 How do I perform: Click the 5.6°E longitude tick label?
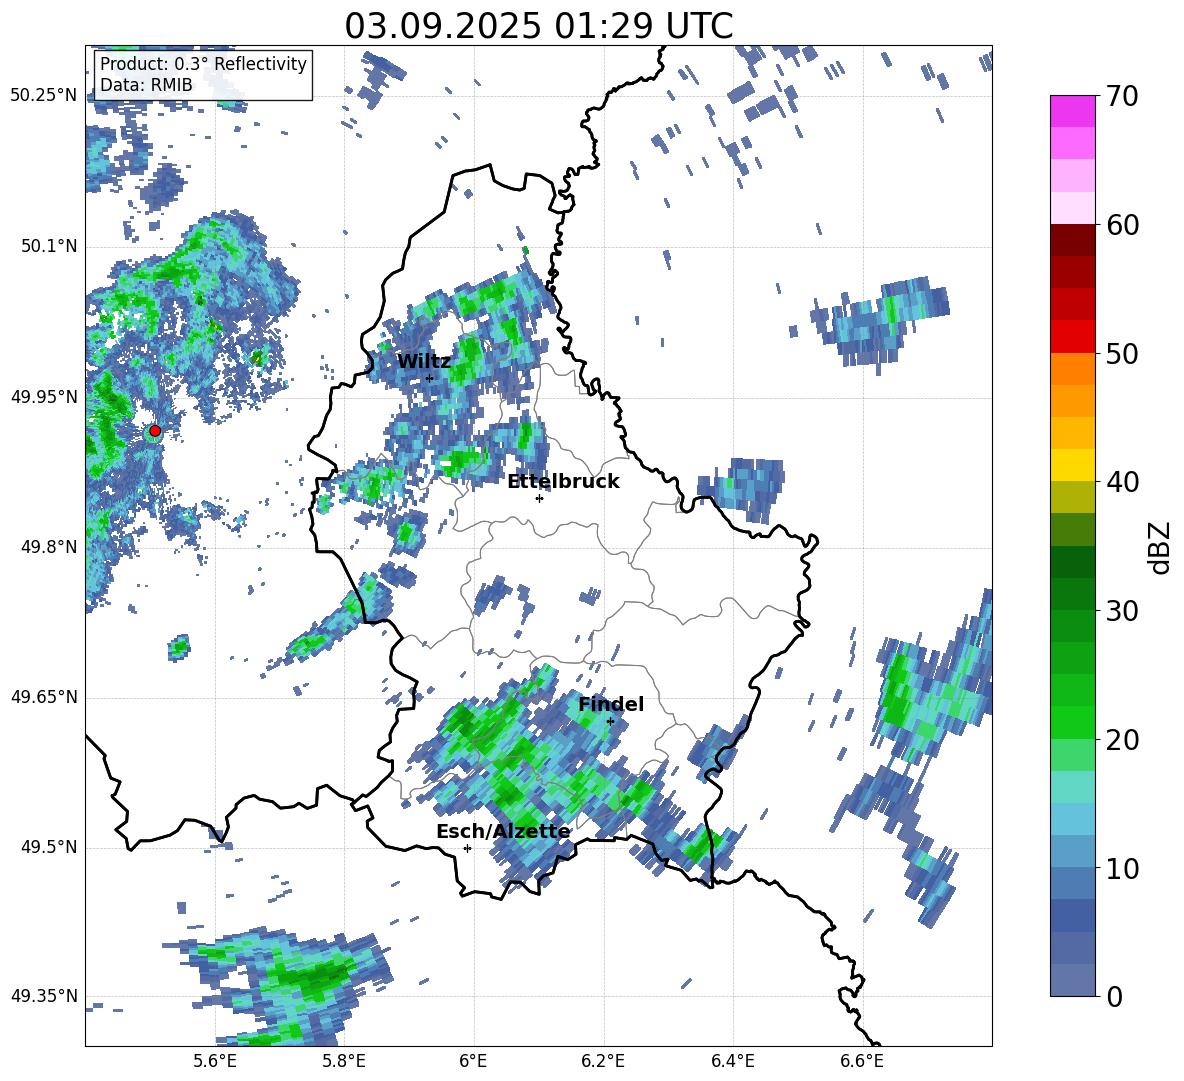pos(215,1061)
